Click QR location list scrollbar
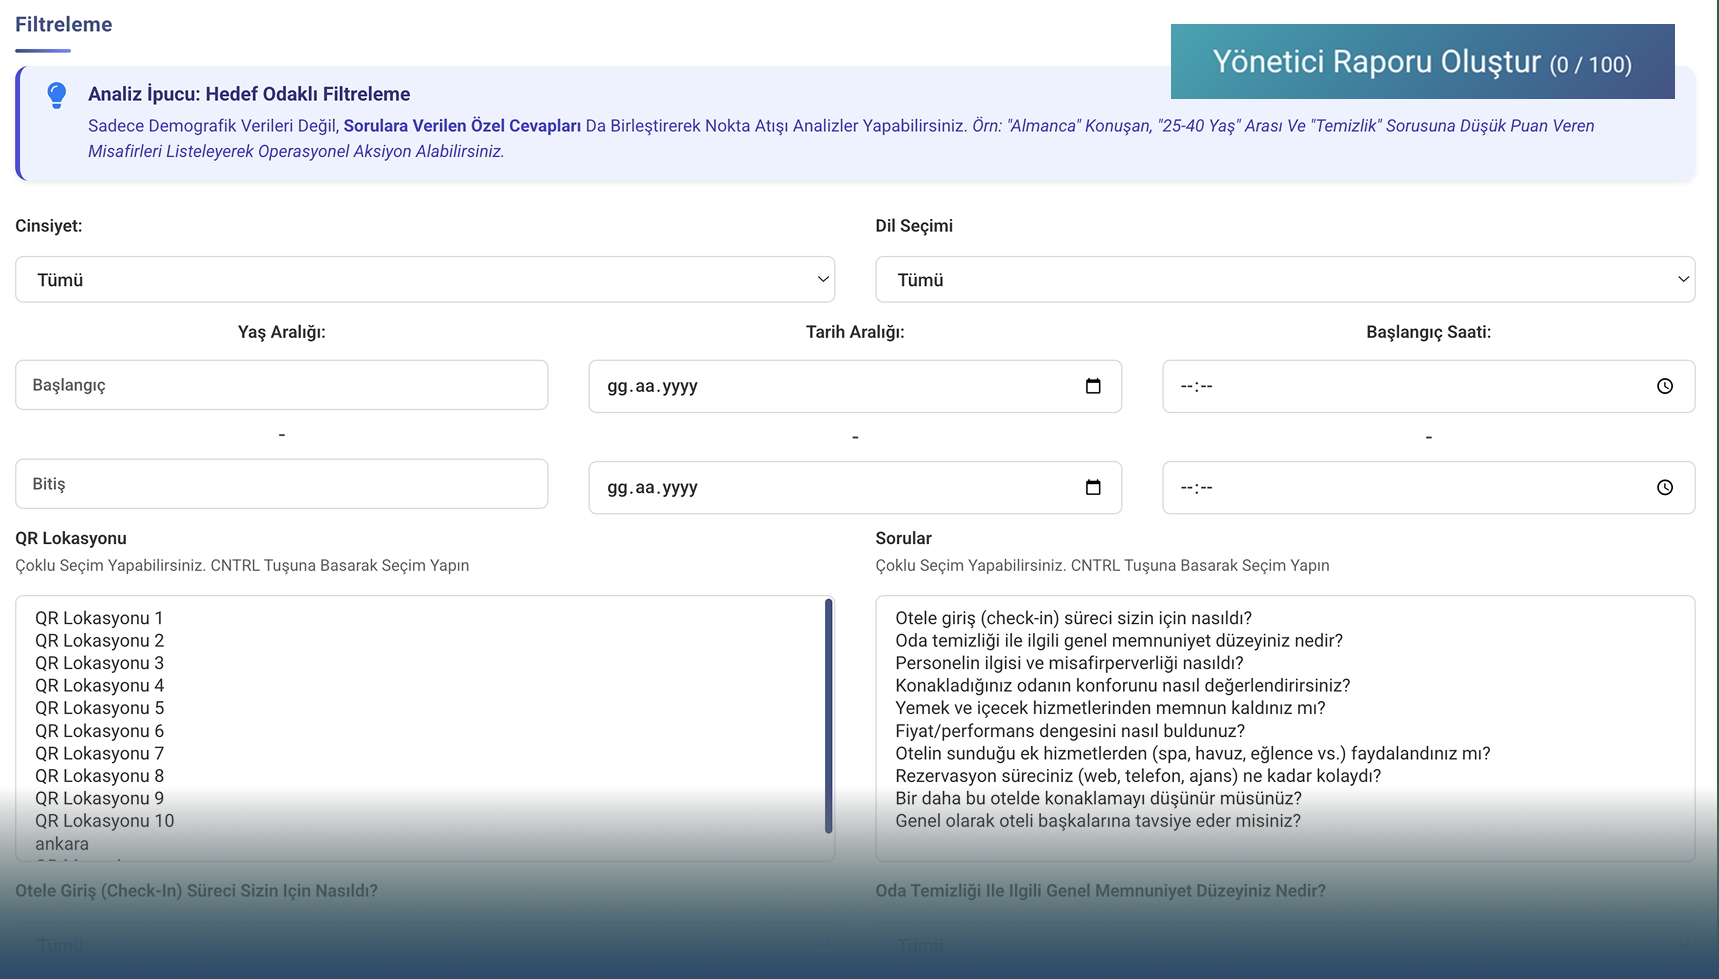Viewport: 1719px width, 979px height. point(828,716)
